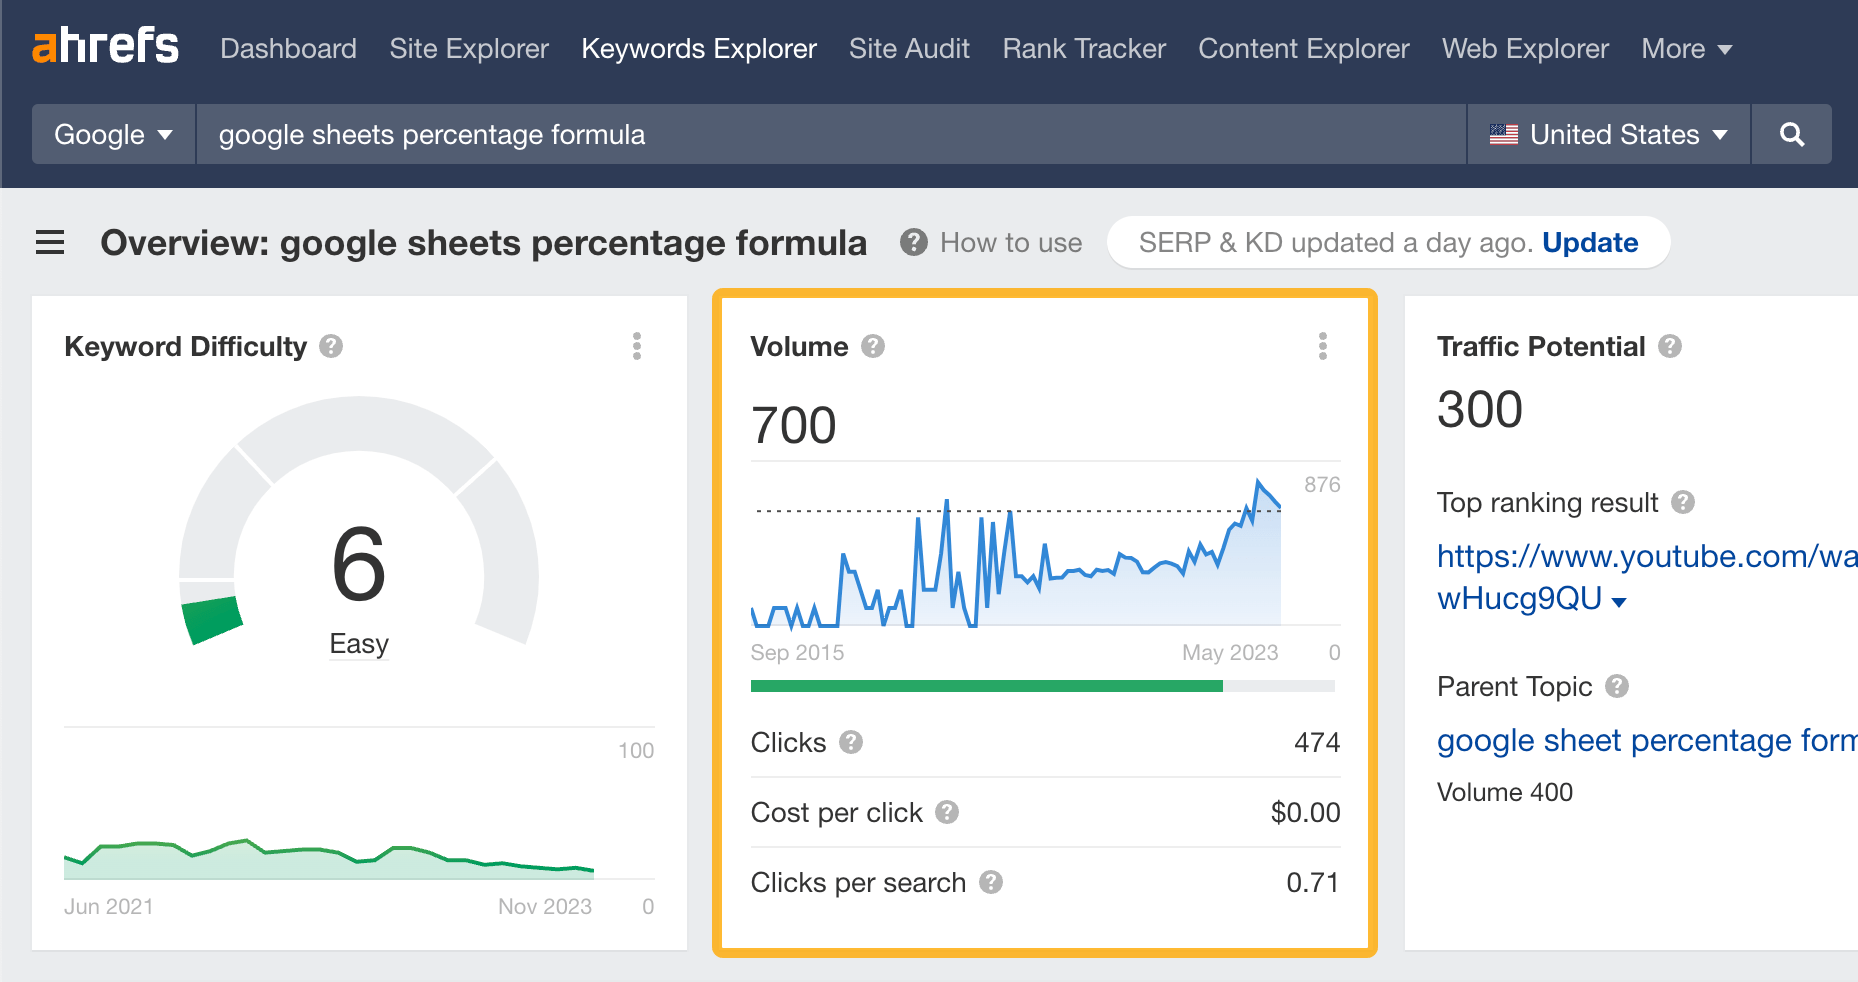
Task: Open Rank Tracker from navigation
Action: 1084,49
